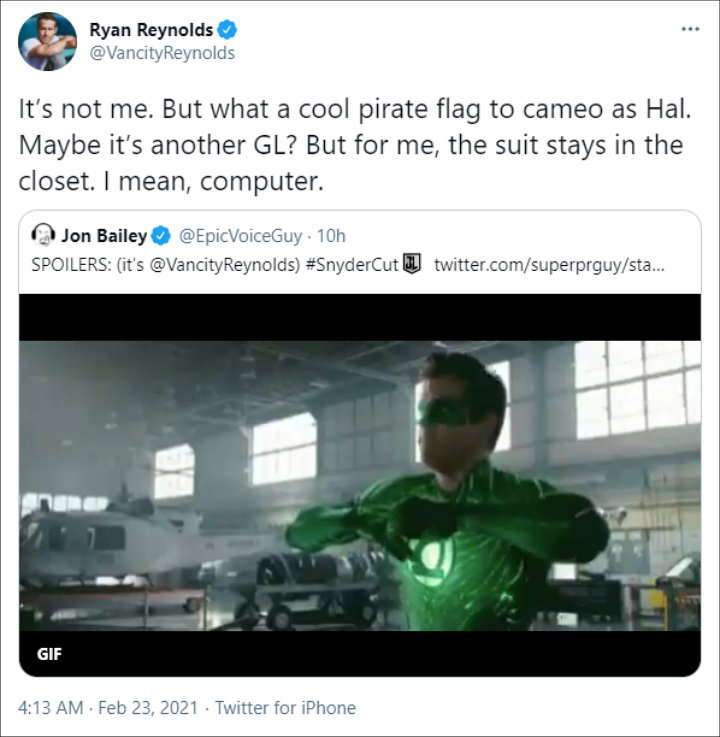The image size is (720, 737).
Task: Click the 10h quoted tweet timestamp
Action: [x=331, y=236]
